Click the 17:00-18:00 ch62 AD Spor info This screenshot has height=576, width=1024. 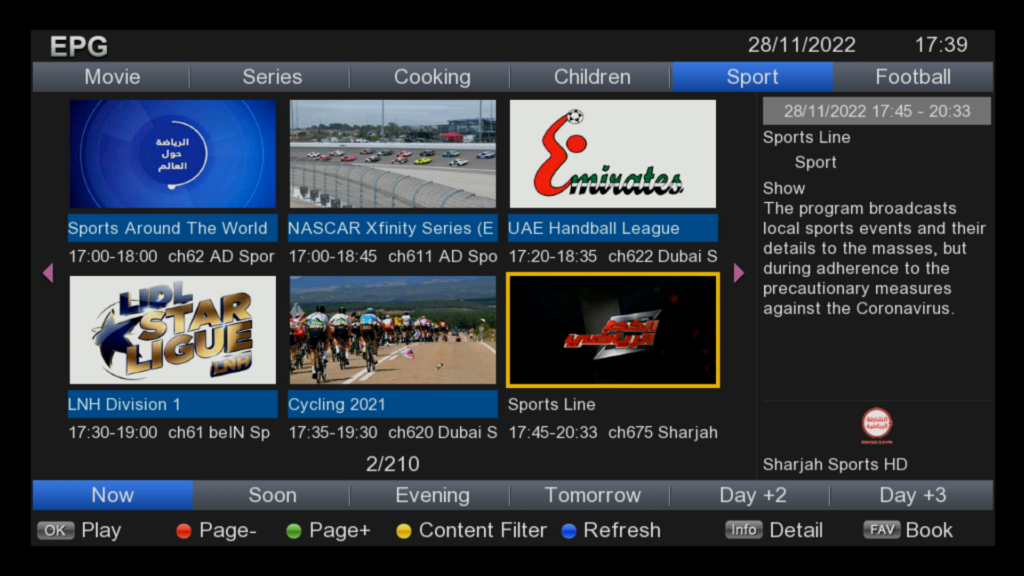[x=171, y=256]
